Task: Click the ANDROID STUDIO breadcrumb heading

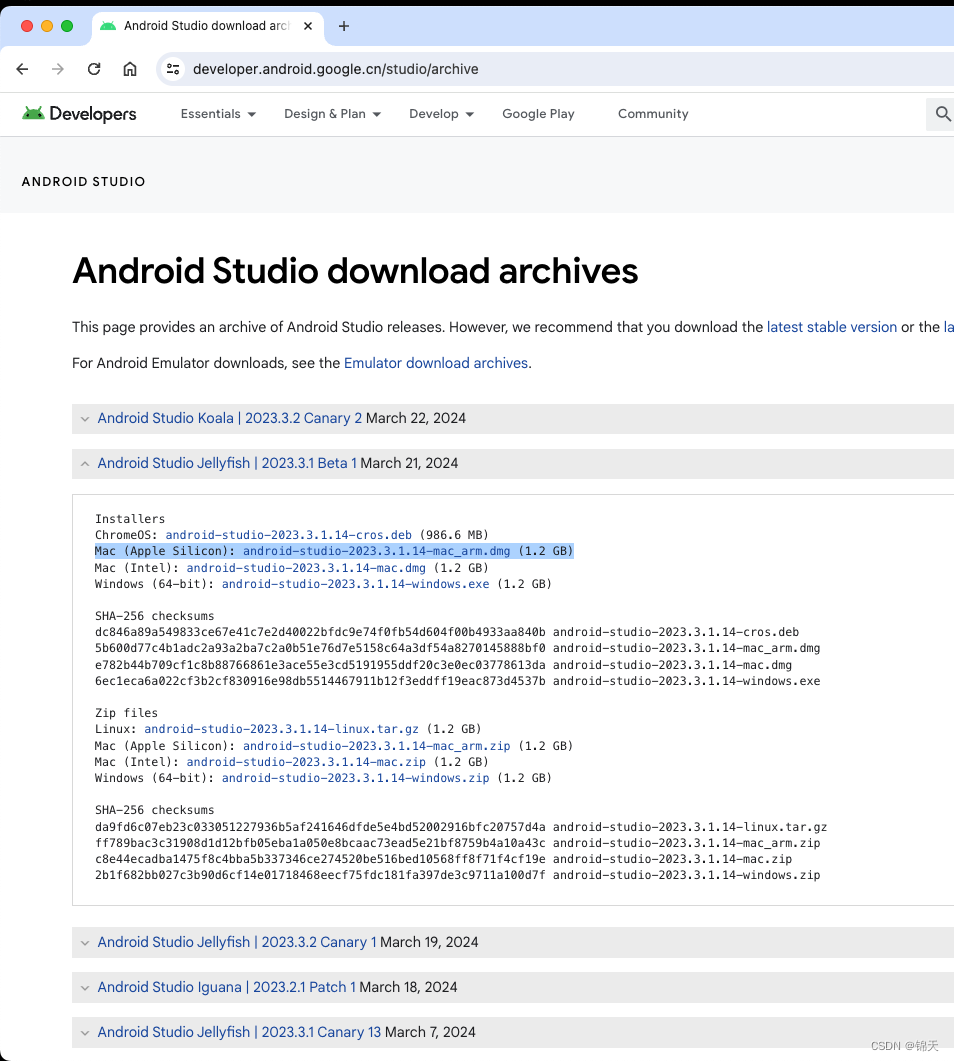Action: (83, 181)
